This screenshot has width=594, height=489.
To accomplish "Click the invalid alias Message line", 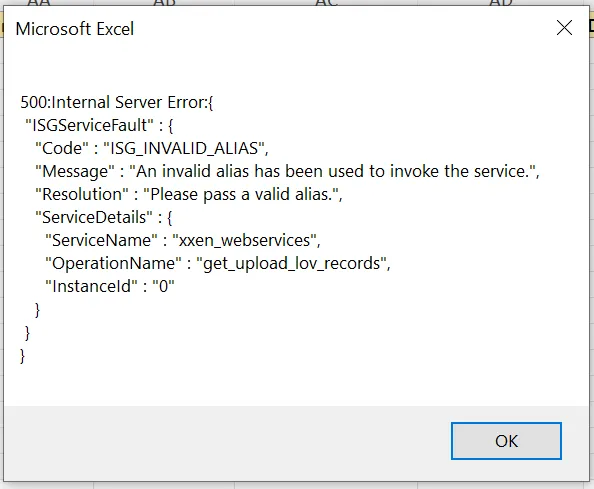I will click(x=287, y=172).
